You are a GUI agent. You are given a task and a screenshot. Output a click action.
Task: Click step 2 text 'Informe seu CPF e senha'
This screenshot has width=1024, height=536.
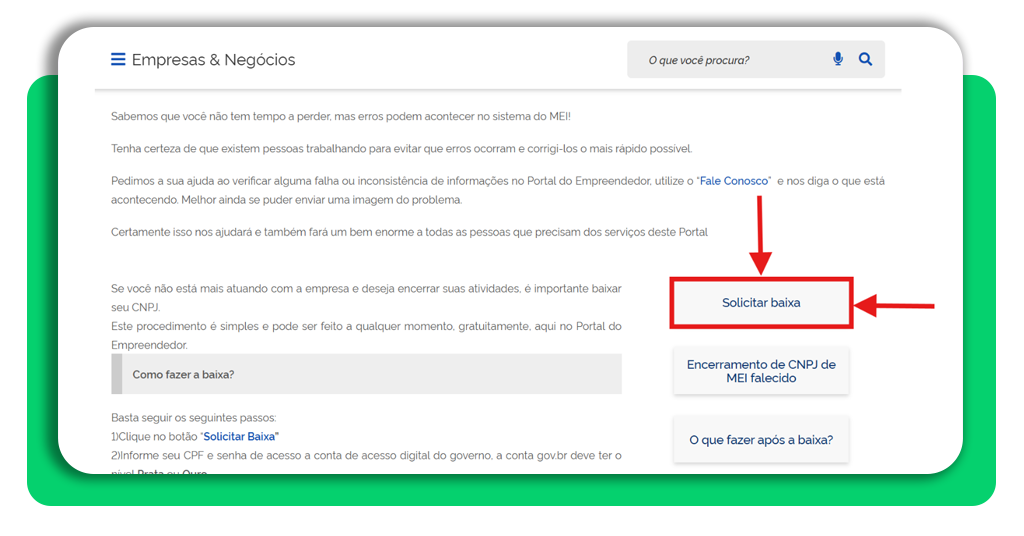(x=366, y=456)
